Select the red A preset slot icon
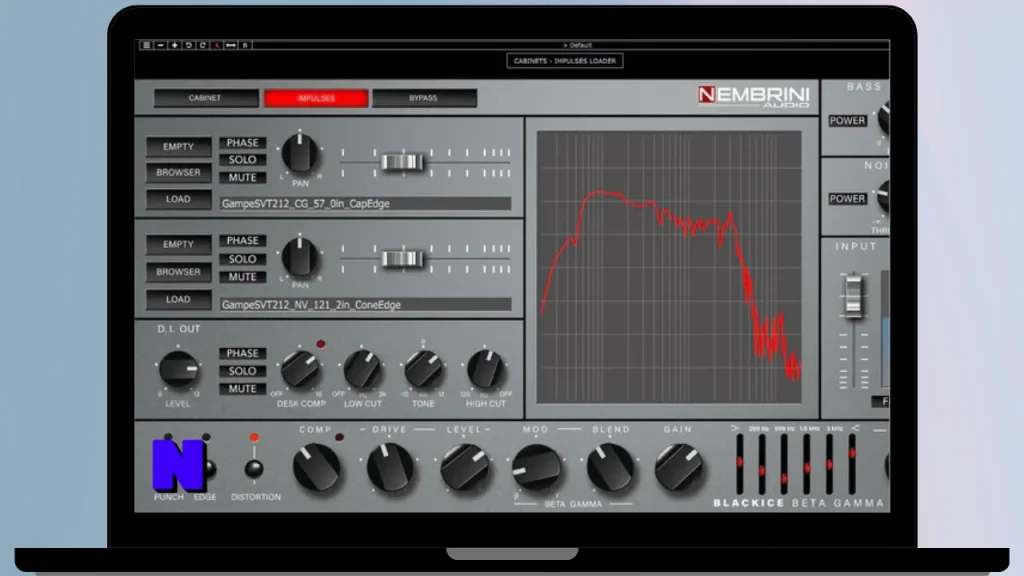 coord(217,45)
